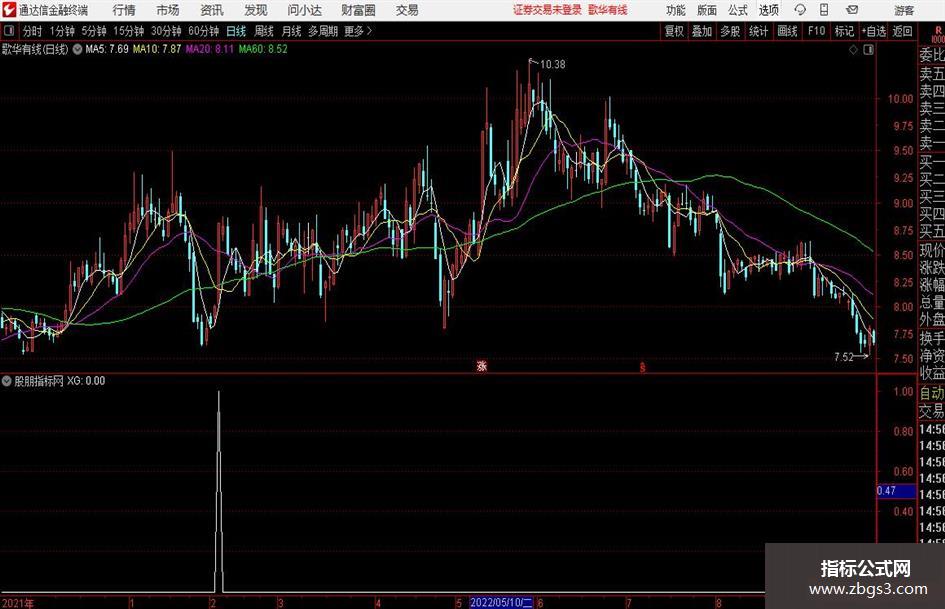Click the 通达信 red logo icon
The height and width of the screenshot is (609, 945).
[x=9, y=10]
